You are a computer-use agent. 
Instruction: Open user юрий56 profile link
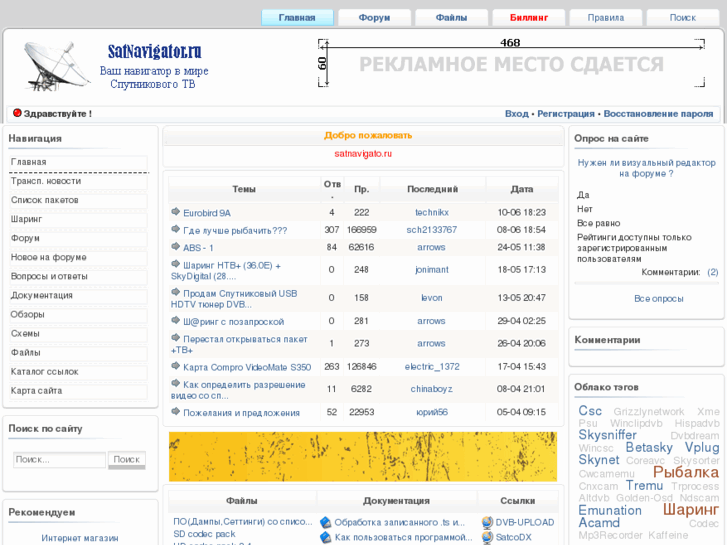pos(432,412)
